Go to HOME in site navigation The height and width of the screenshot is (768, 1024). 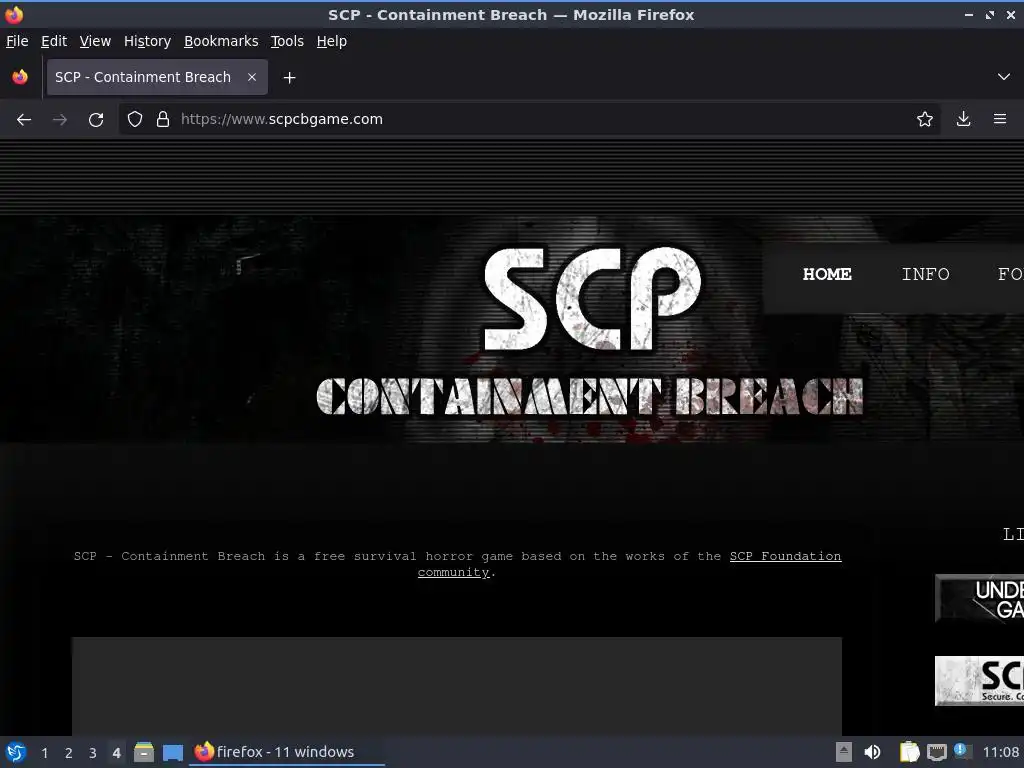point(827,274)
